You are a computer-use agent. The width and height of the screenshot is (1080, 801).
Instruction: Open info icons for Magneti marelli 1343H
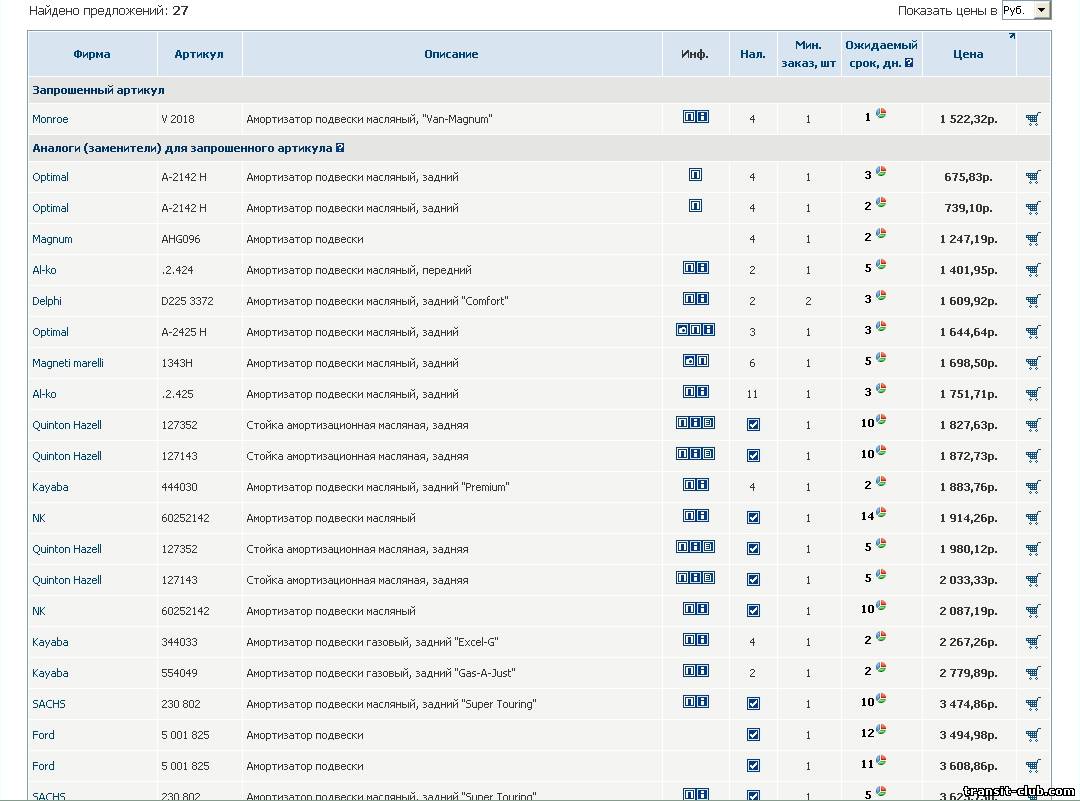696,361
